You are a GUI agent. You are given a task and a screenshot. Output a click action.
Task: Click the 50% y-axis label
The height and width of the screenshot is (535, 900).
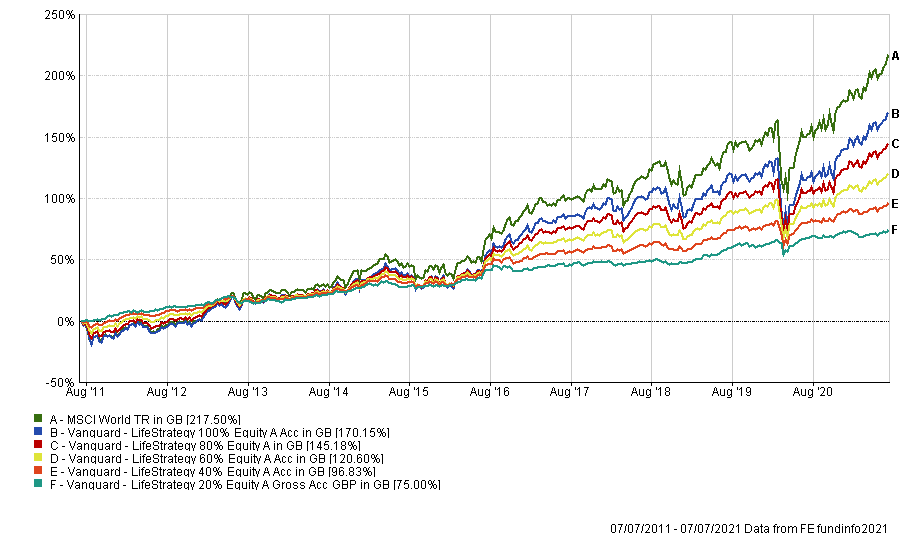pos(63,260)
